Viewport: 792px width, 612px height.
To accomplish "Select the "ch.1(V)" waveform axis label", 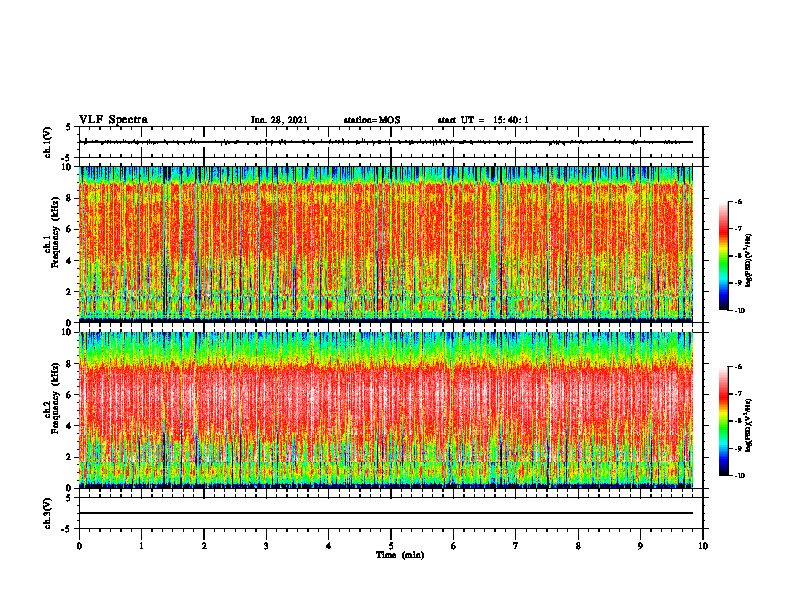I will (x=48, y=142).
